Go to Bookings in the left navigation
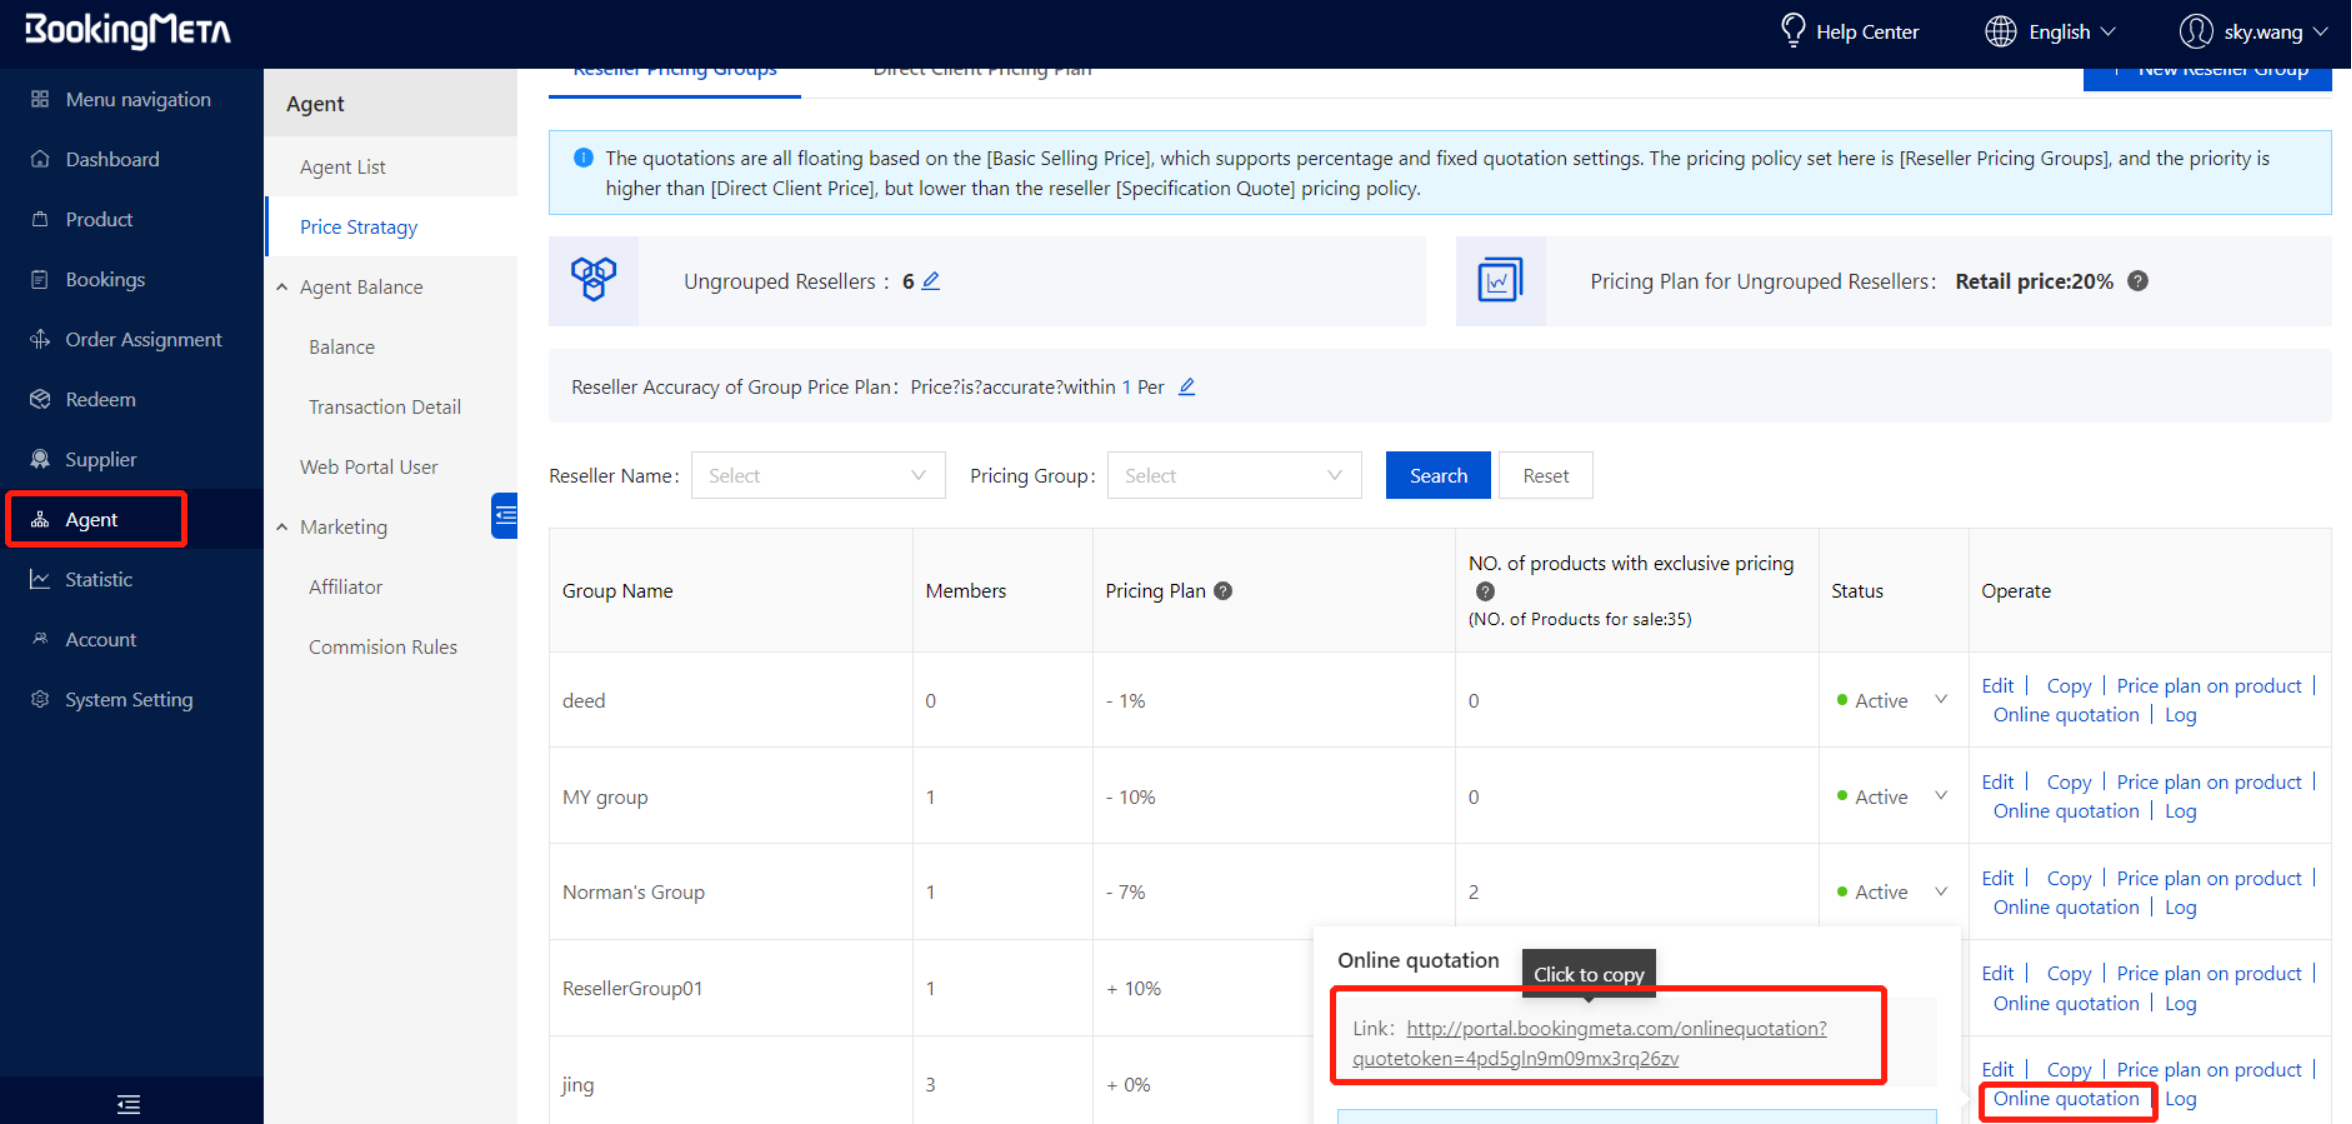 point(105,279)
